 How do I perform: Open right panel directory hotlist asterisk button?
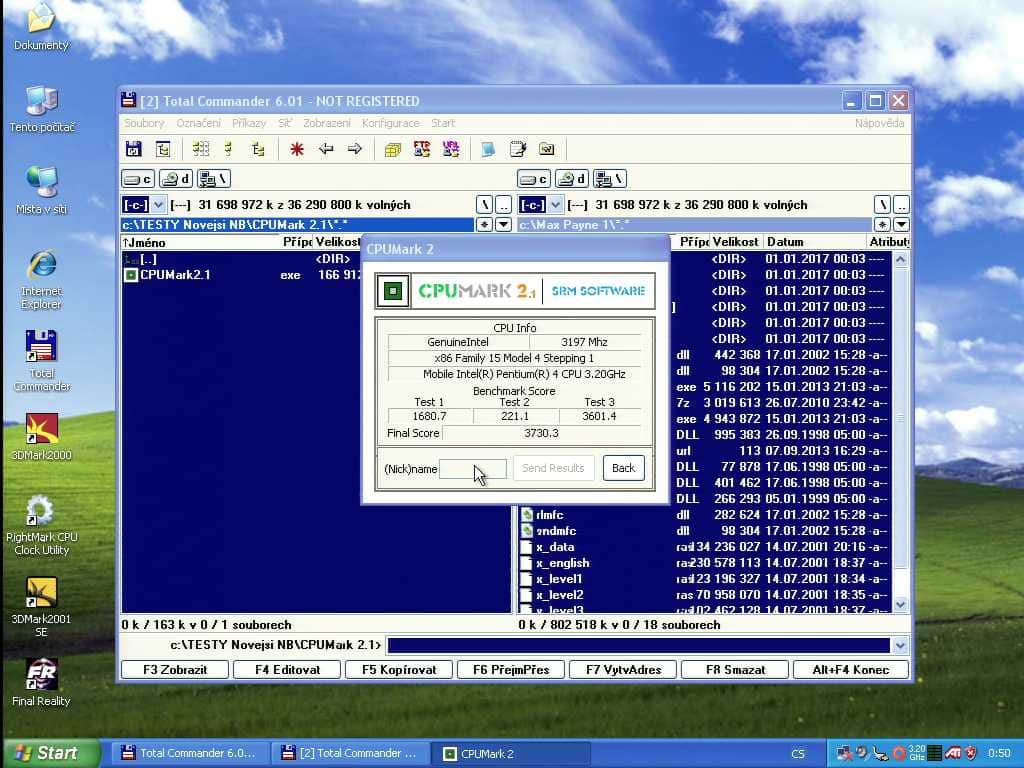[x=883, y=225]
